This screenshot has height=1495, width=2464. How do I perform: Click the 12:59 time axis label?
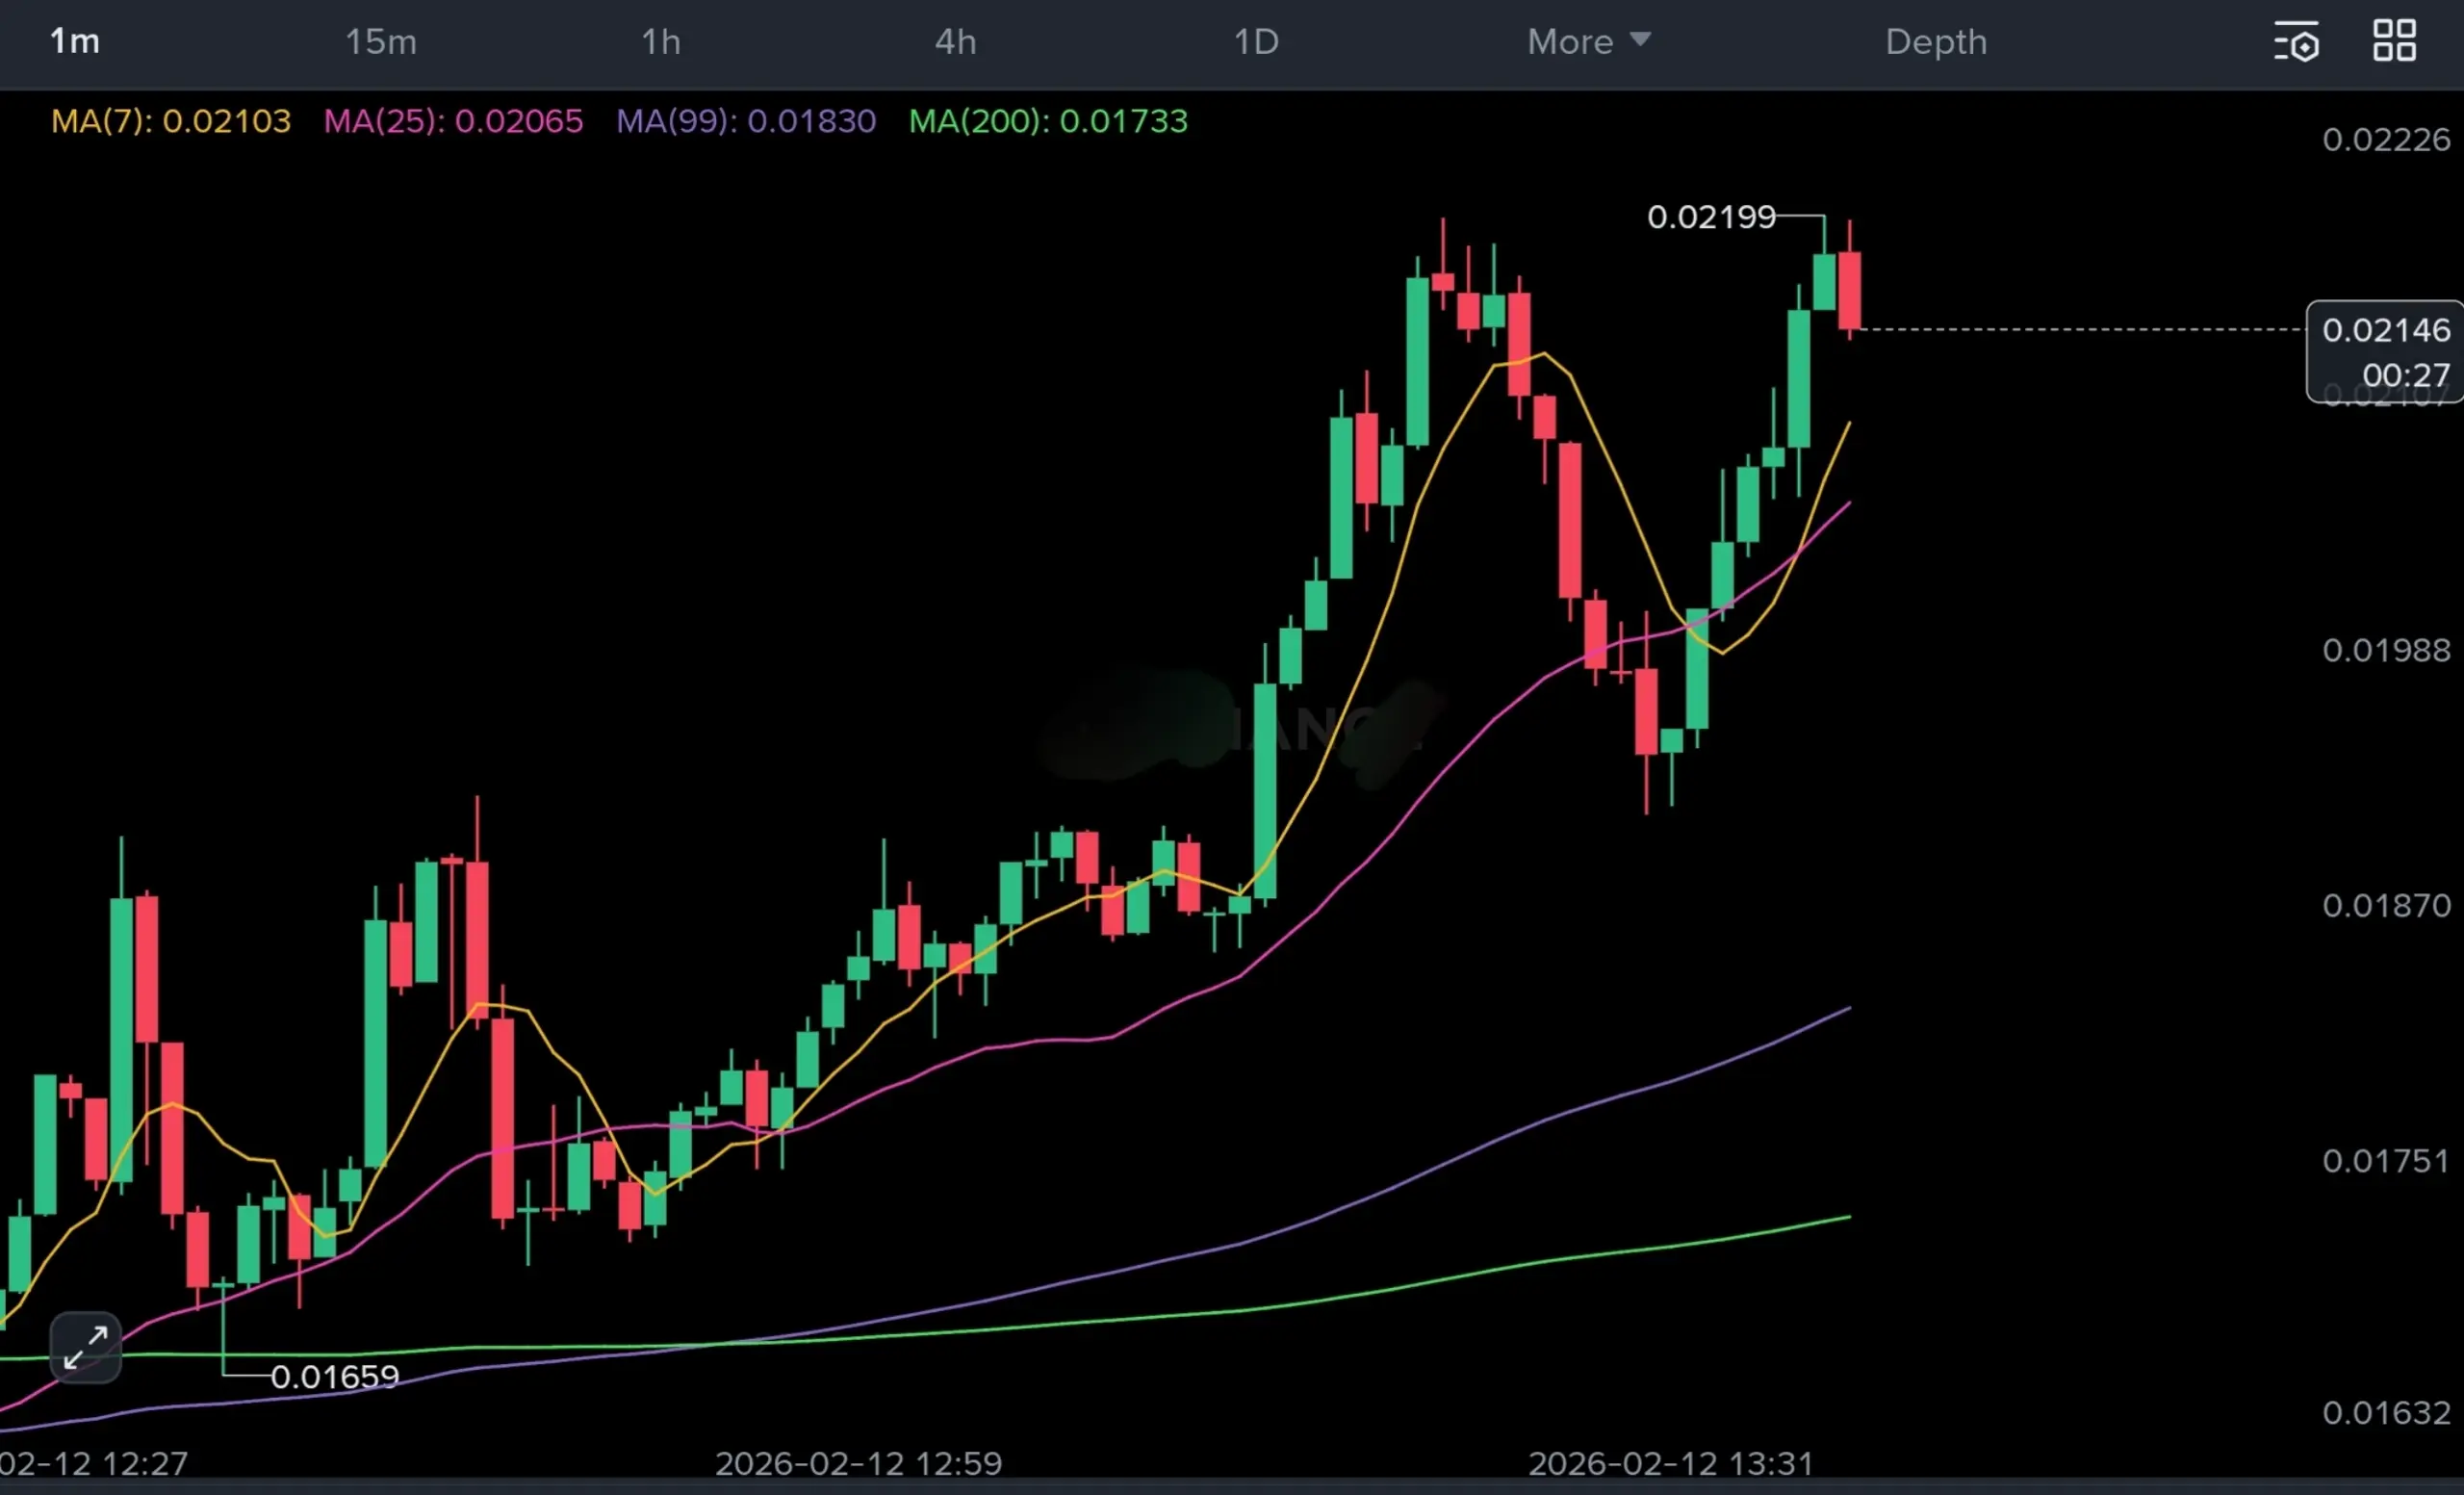[x=858, y=1463]
